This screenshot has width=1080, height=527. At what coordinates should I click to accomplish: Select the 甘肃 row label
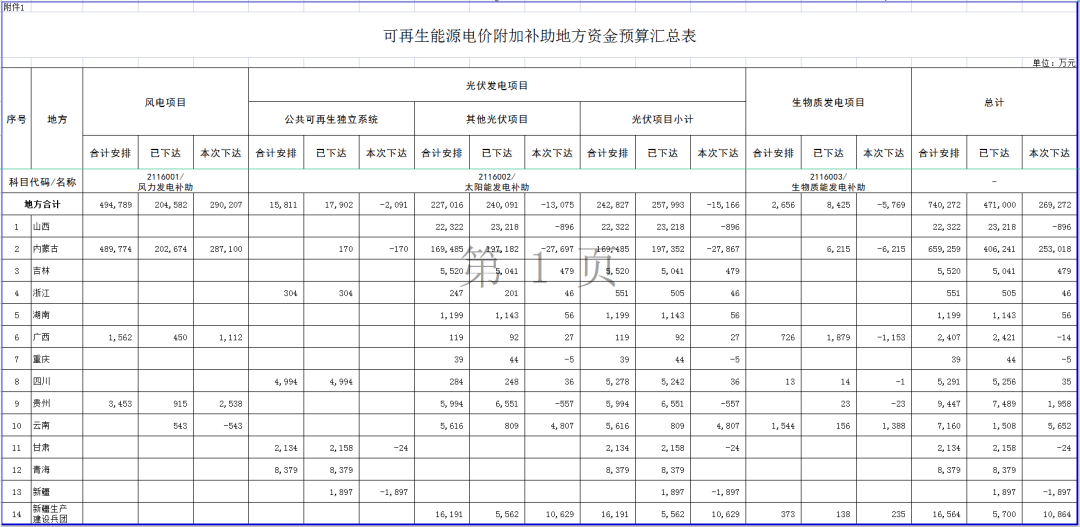tap(57, 447)
